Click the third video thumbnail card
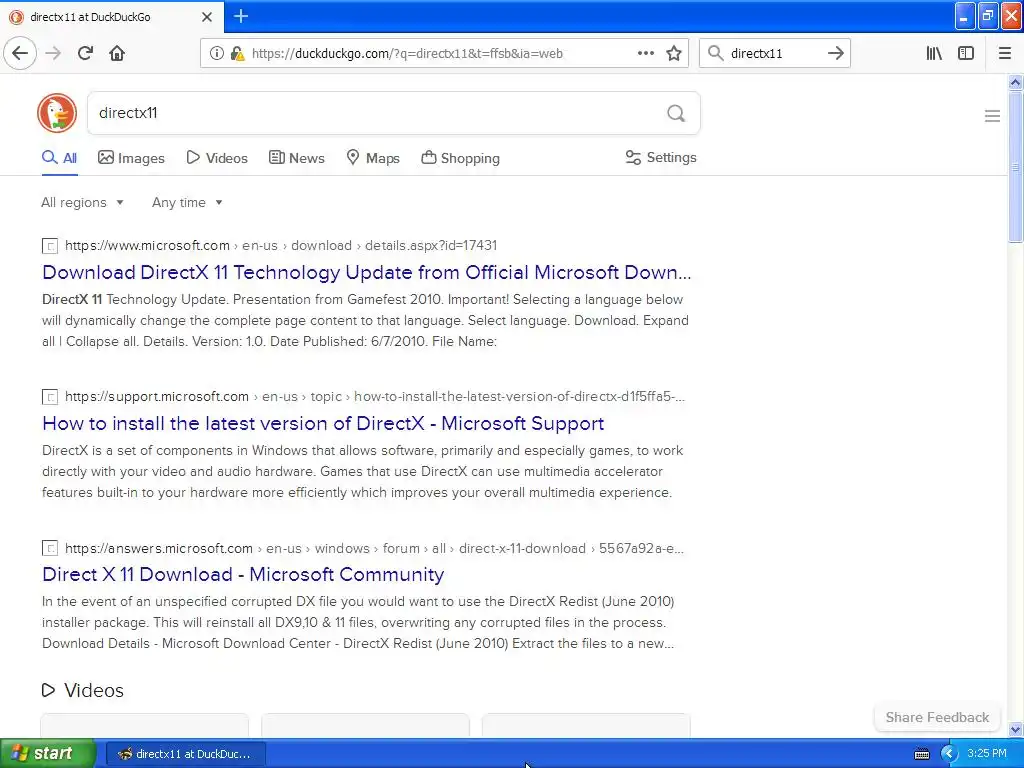Image resolution: width=1024 pixels, height=768 pixels. pyautogui.click(x=586, y=726)
